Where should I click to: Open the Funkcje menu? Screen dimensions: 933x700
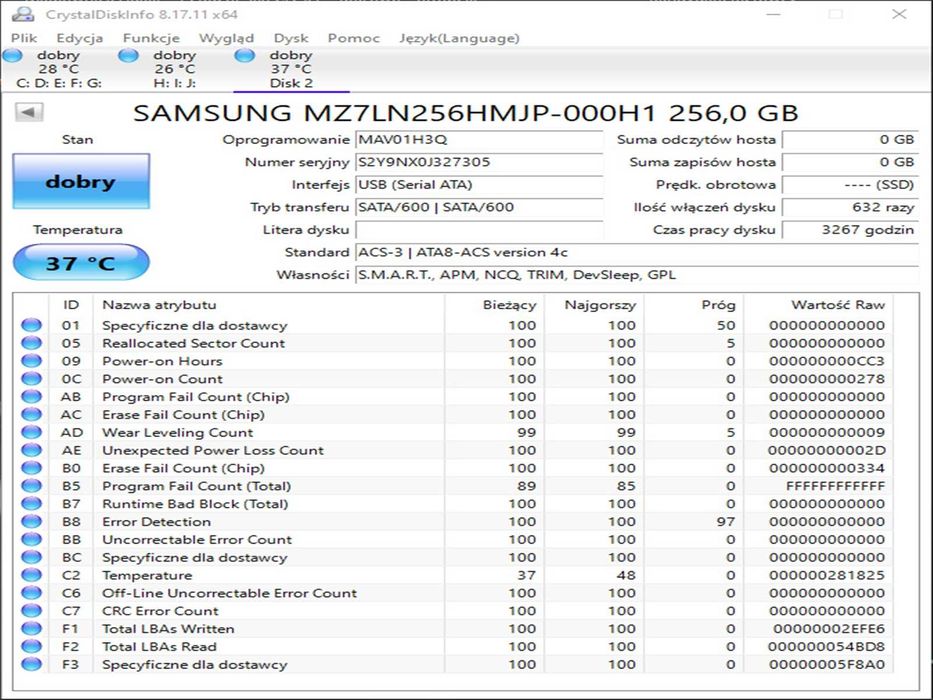pos(151,38)
